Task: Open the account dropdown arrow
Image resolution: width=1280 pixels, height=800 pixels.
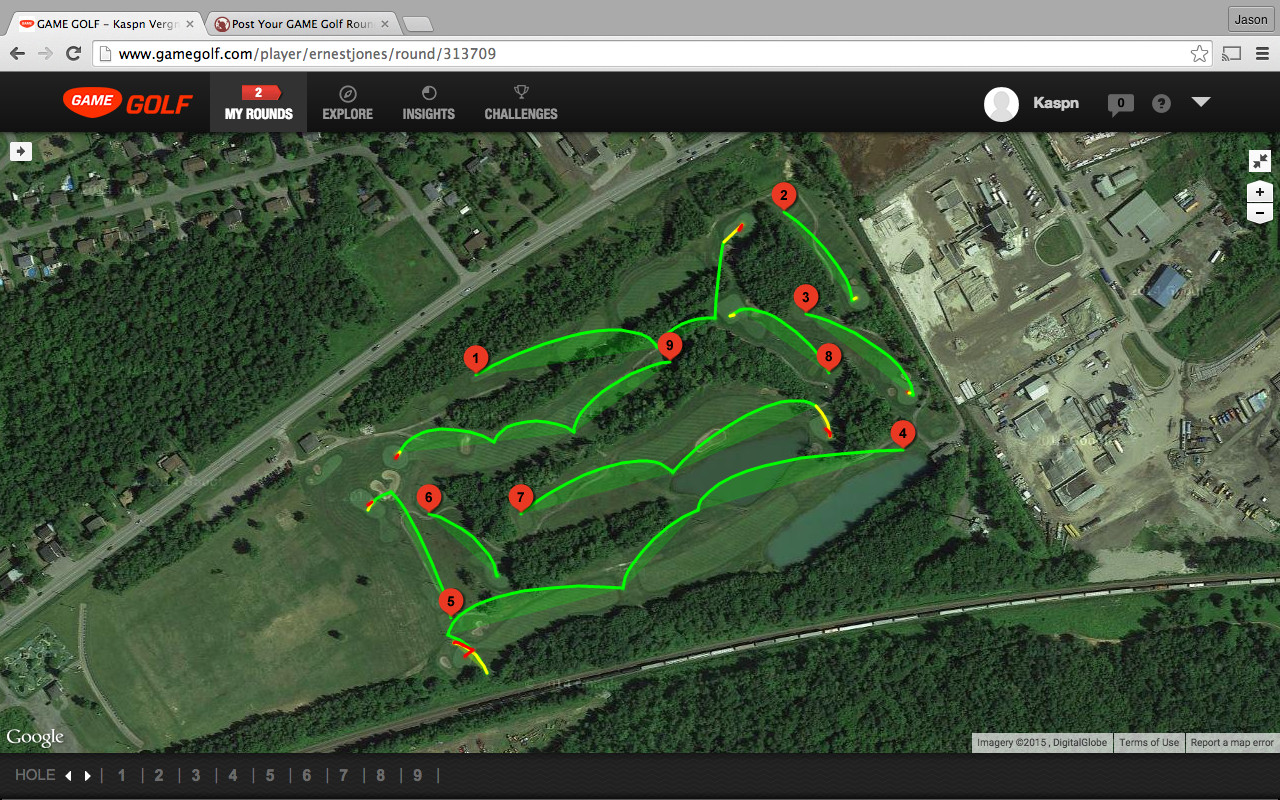Action: [1201, 102]
